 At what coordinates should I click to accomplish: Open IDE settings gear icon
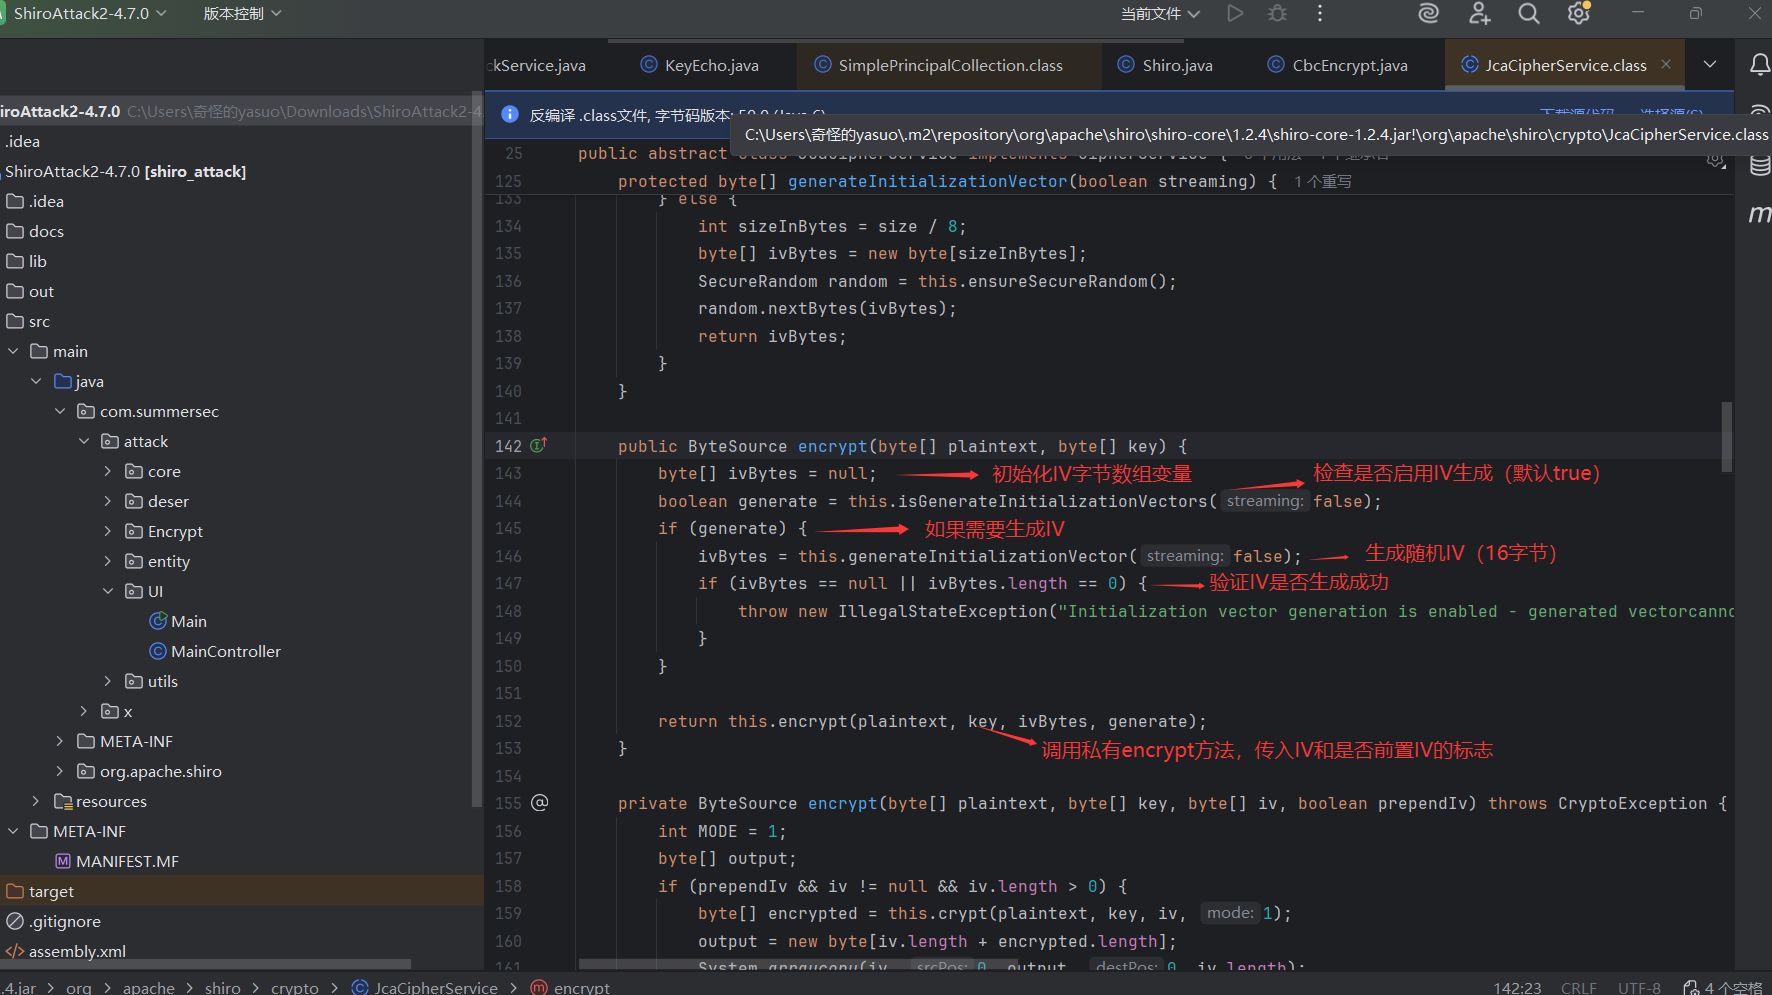[1578, 14]
